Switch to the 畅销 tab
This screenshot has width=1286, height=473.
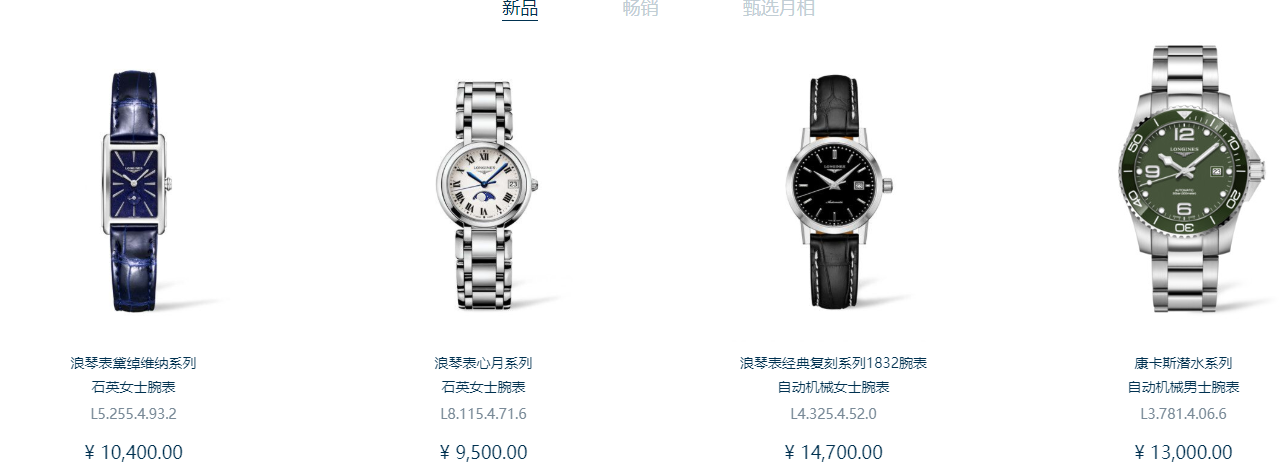coord(640,9)
